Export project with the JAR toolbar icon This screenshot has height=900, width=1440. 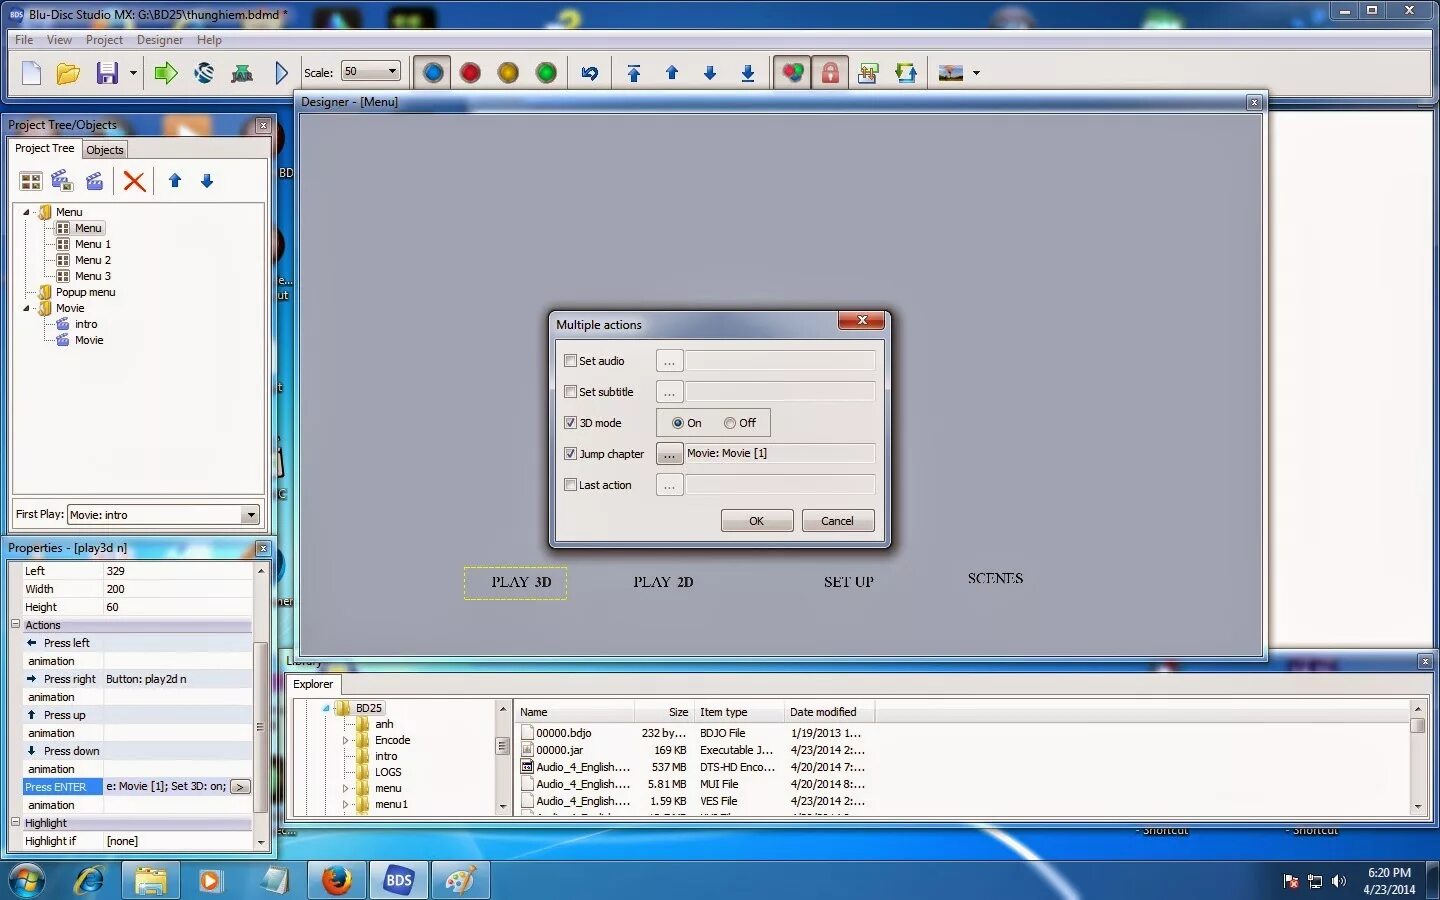242,72
